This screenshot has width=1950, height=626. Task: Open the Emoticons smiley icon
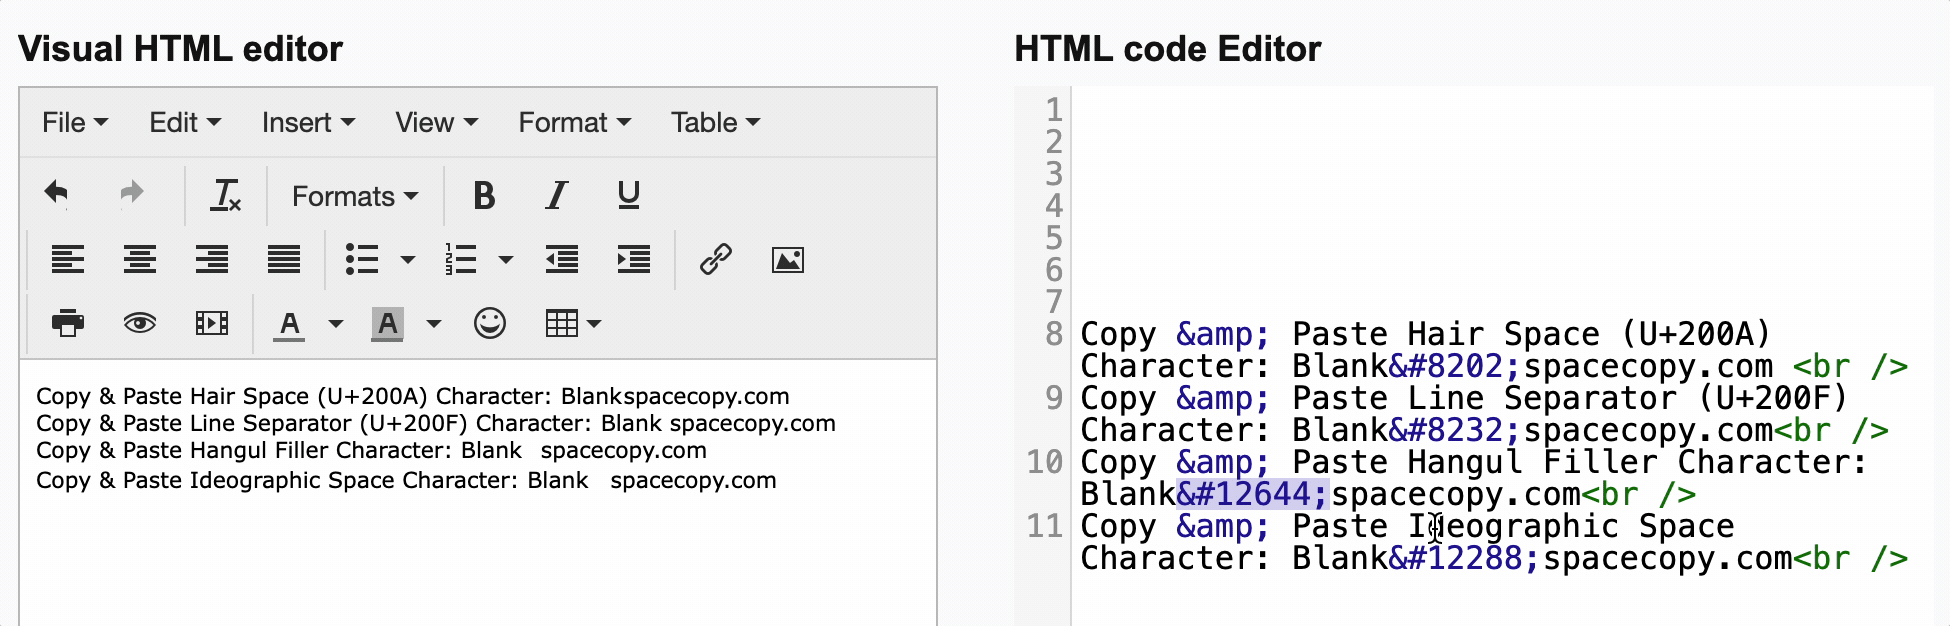pyautogui.click(x=490, y=323)
